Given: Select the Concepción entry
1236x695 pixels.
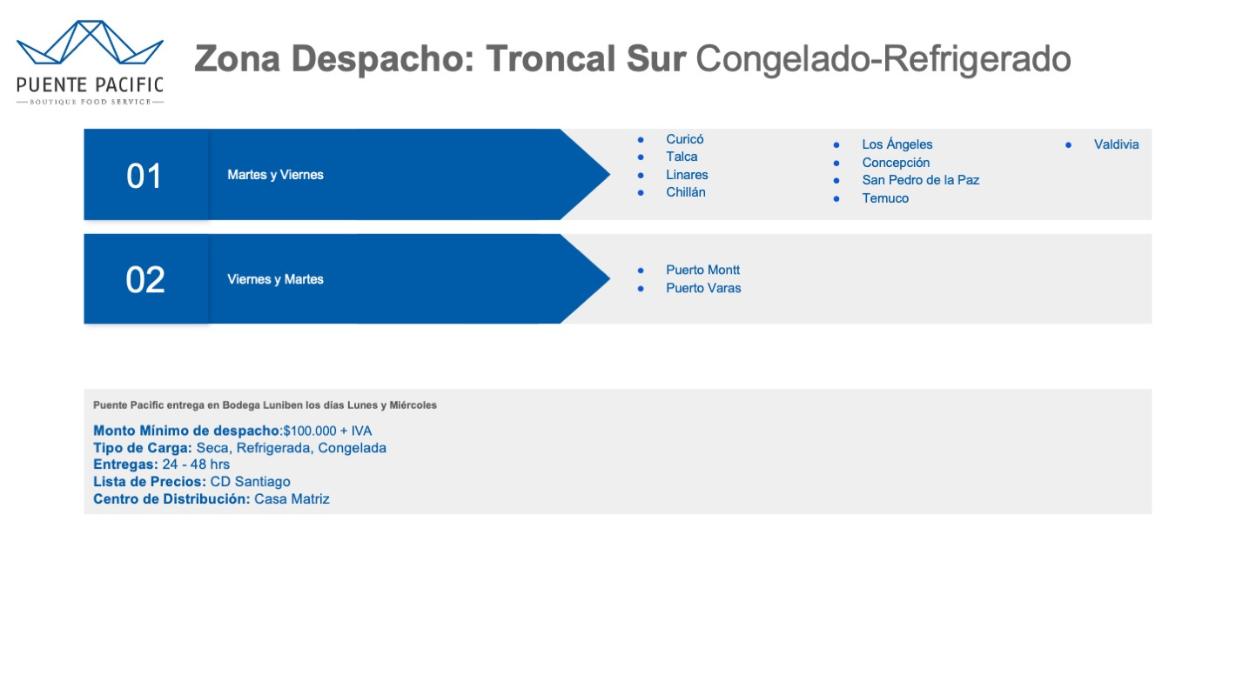Looking at the screenshot, I should [x=896, y=163].
